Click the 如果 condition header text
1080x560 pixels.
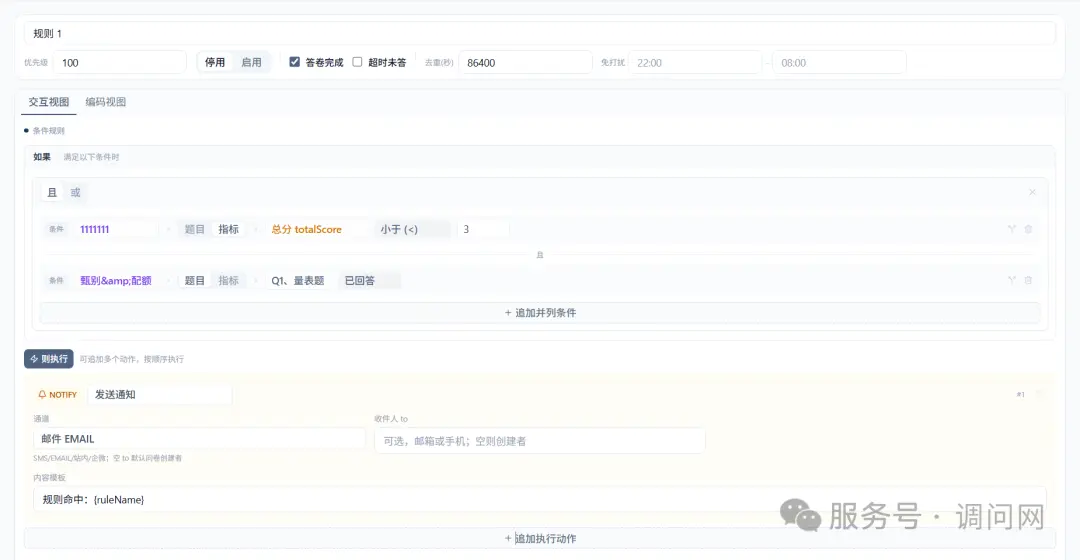(42, 157)
